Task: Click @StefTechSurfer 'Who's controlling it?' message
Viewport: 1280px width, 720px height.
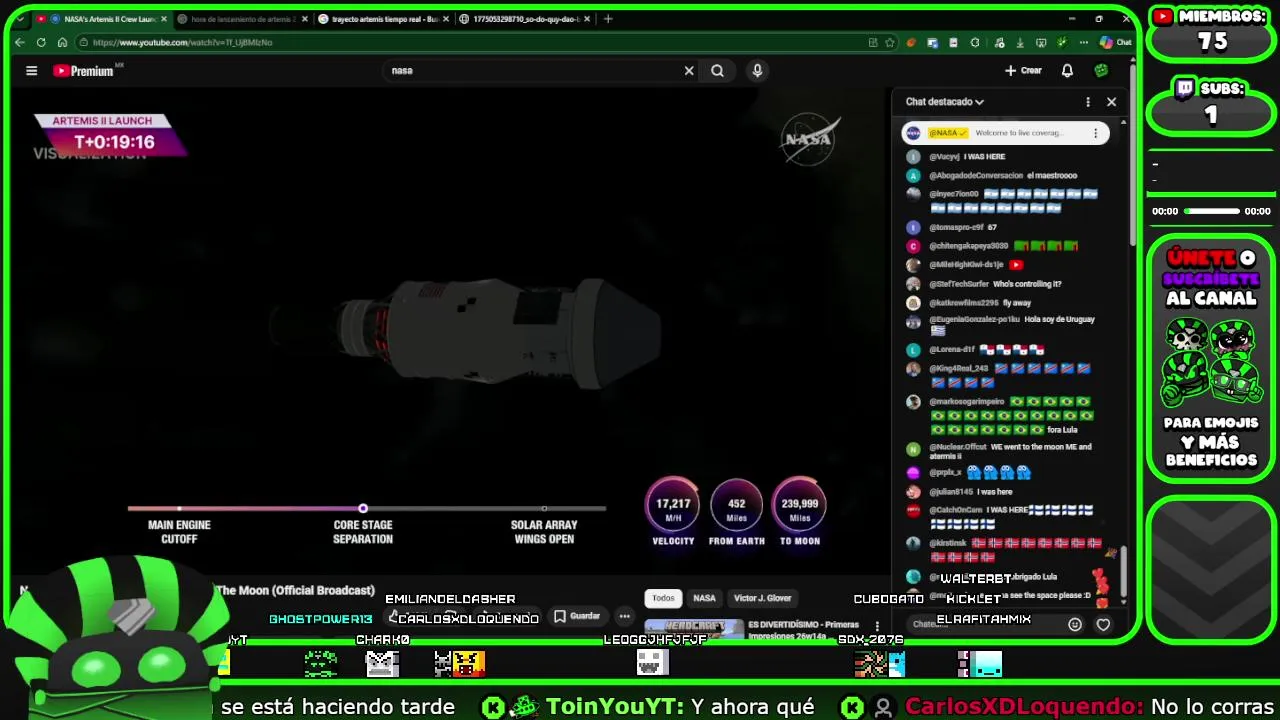Action: click(x=985, y=284)
